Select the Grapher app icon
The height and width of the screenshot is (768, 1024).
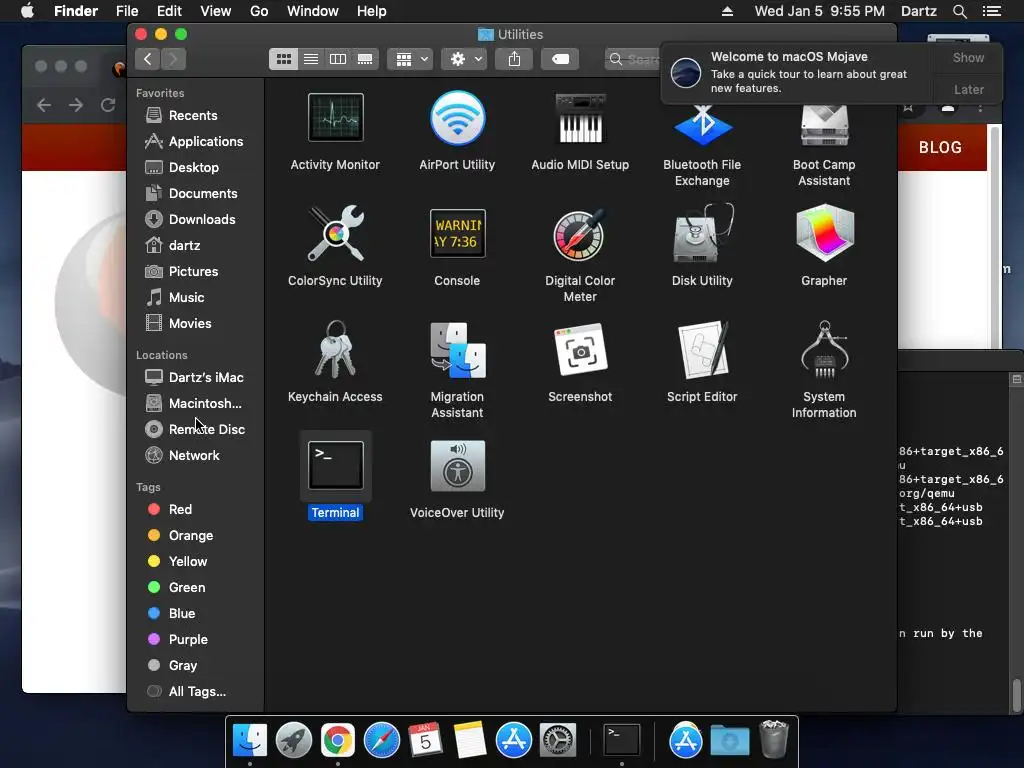tap(824, 233)
